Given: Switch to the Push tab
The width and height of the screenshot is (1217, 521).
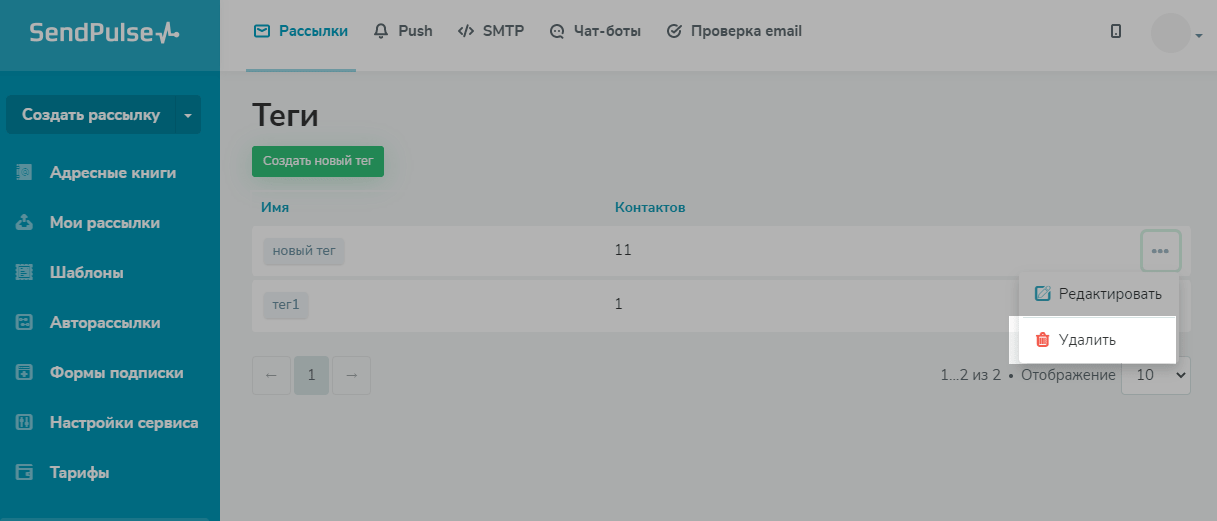Looking at the screenshot, I should [403, 31].
